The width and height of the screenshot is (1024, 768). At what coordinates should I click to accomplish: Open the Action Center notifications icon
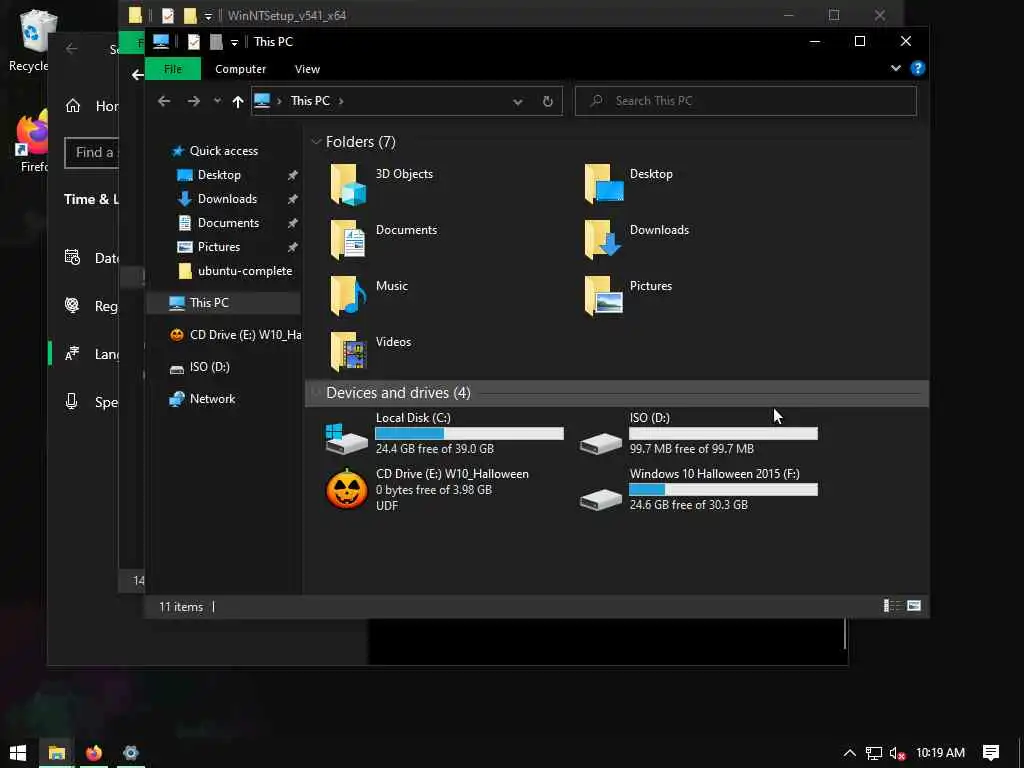(x=991, y=753)
